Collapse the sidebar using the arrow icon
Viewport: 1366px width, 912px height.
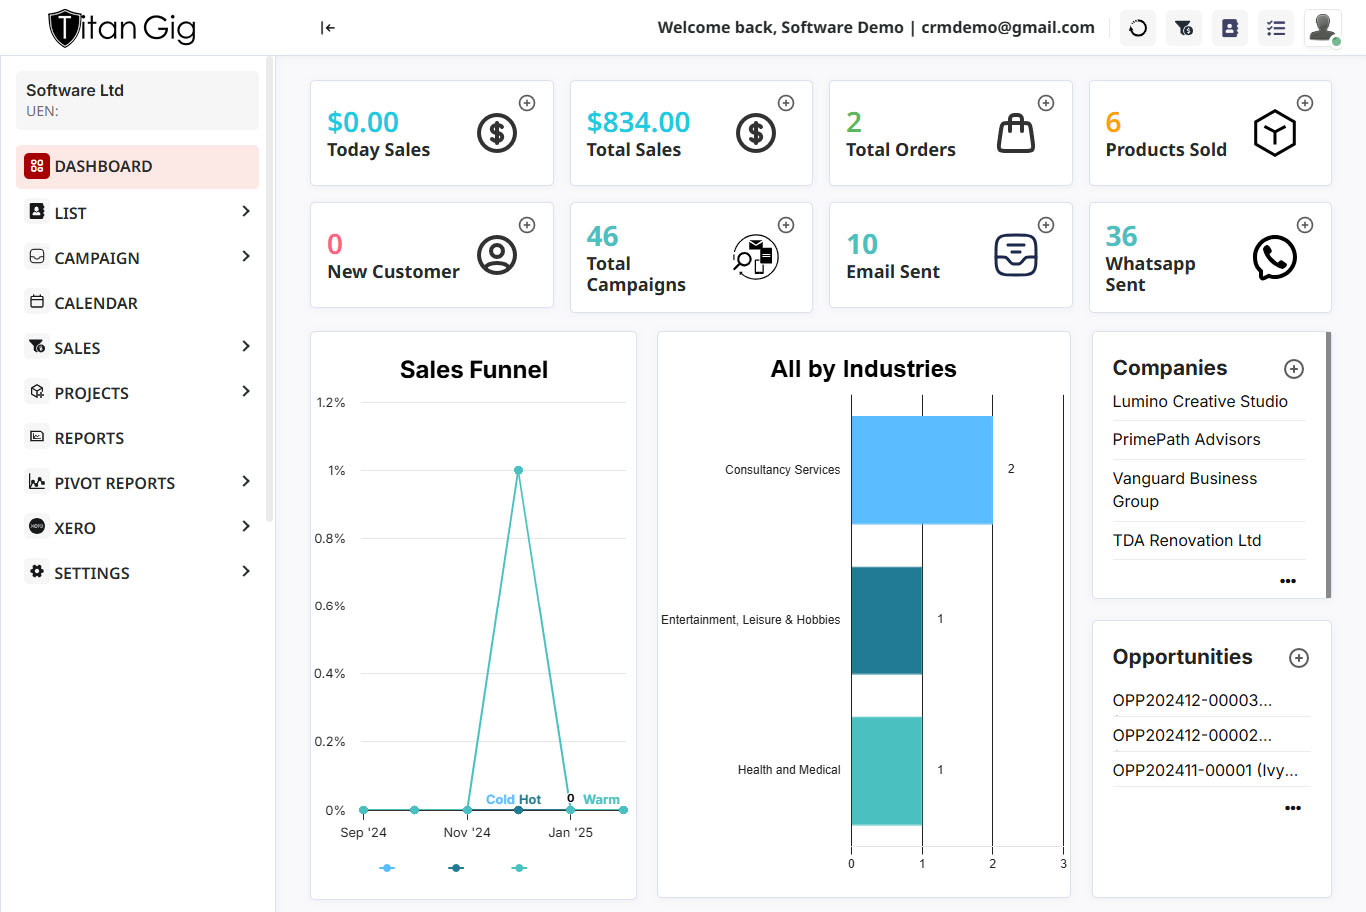pyautogui.click(x=328, y=28)
